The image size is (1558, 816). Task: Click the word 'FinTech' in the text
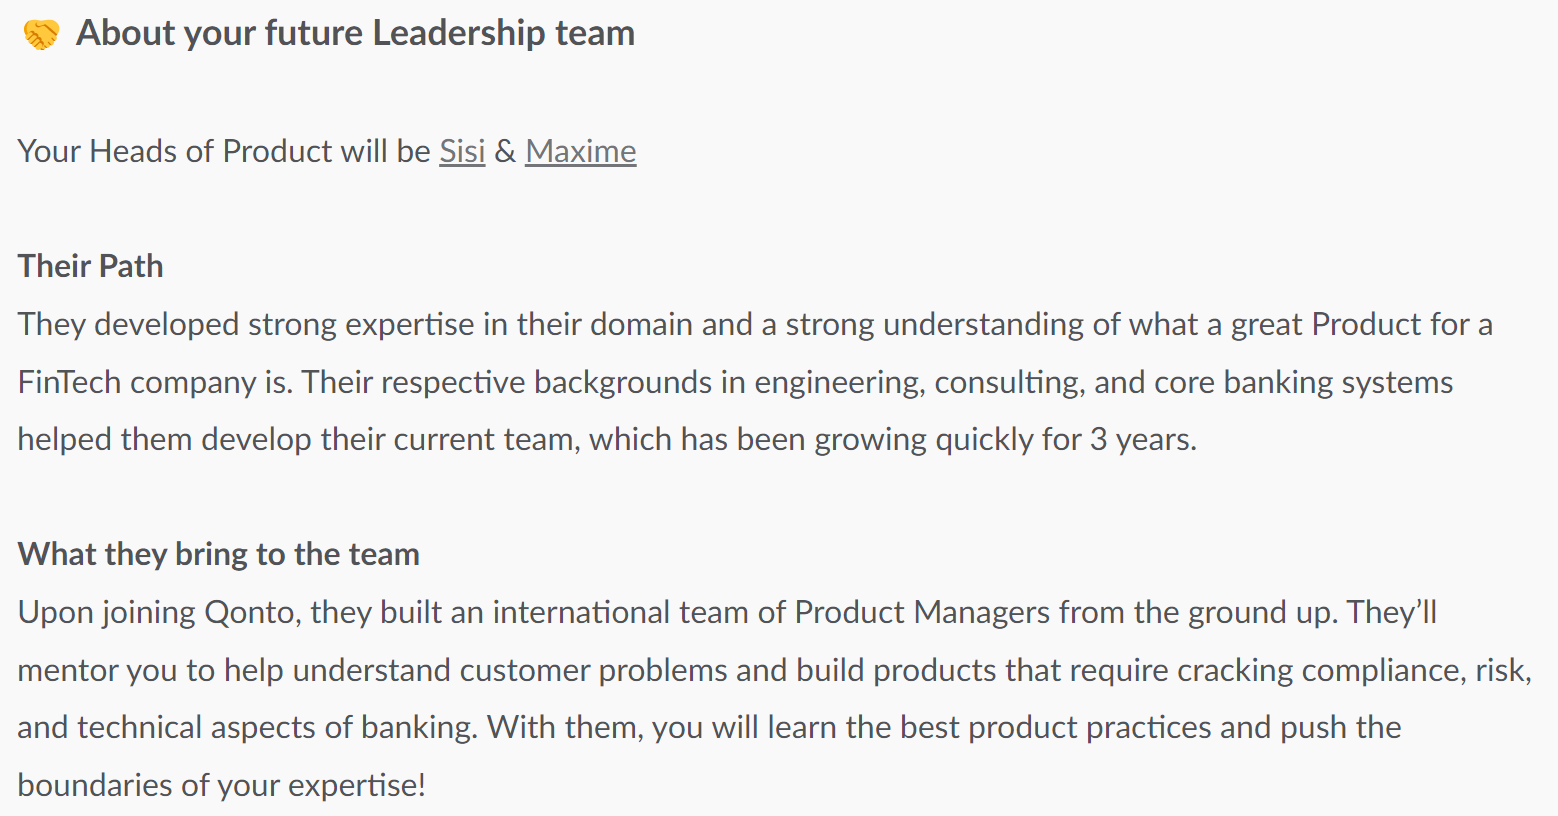click(x=69, y=382)
